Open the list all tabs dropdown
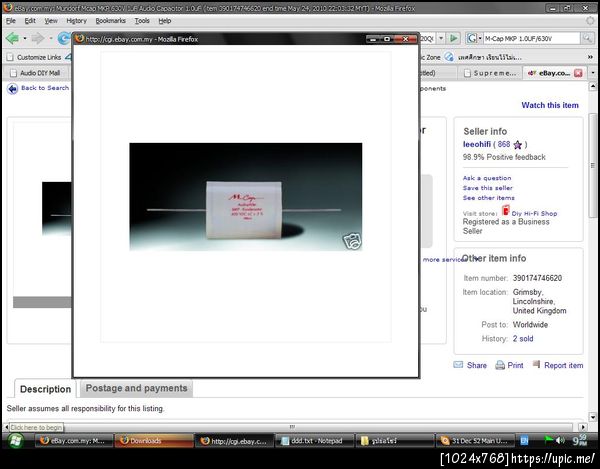 (x=593, y=73)
